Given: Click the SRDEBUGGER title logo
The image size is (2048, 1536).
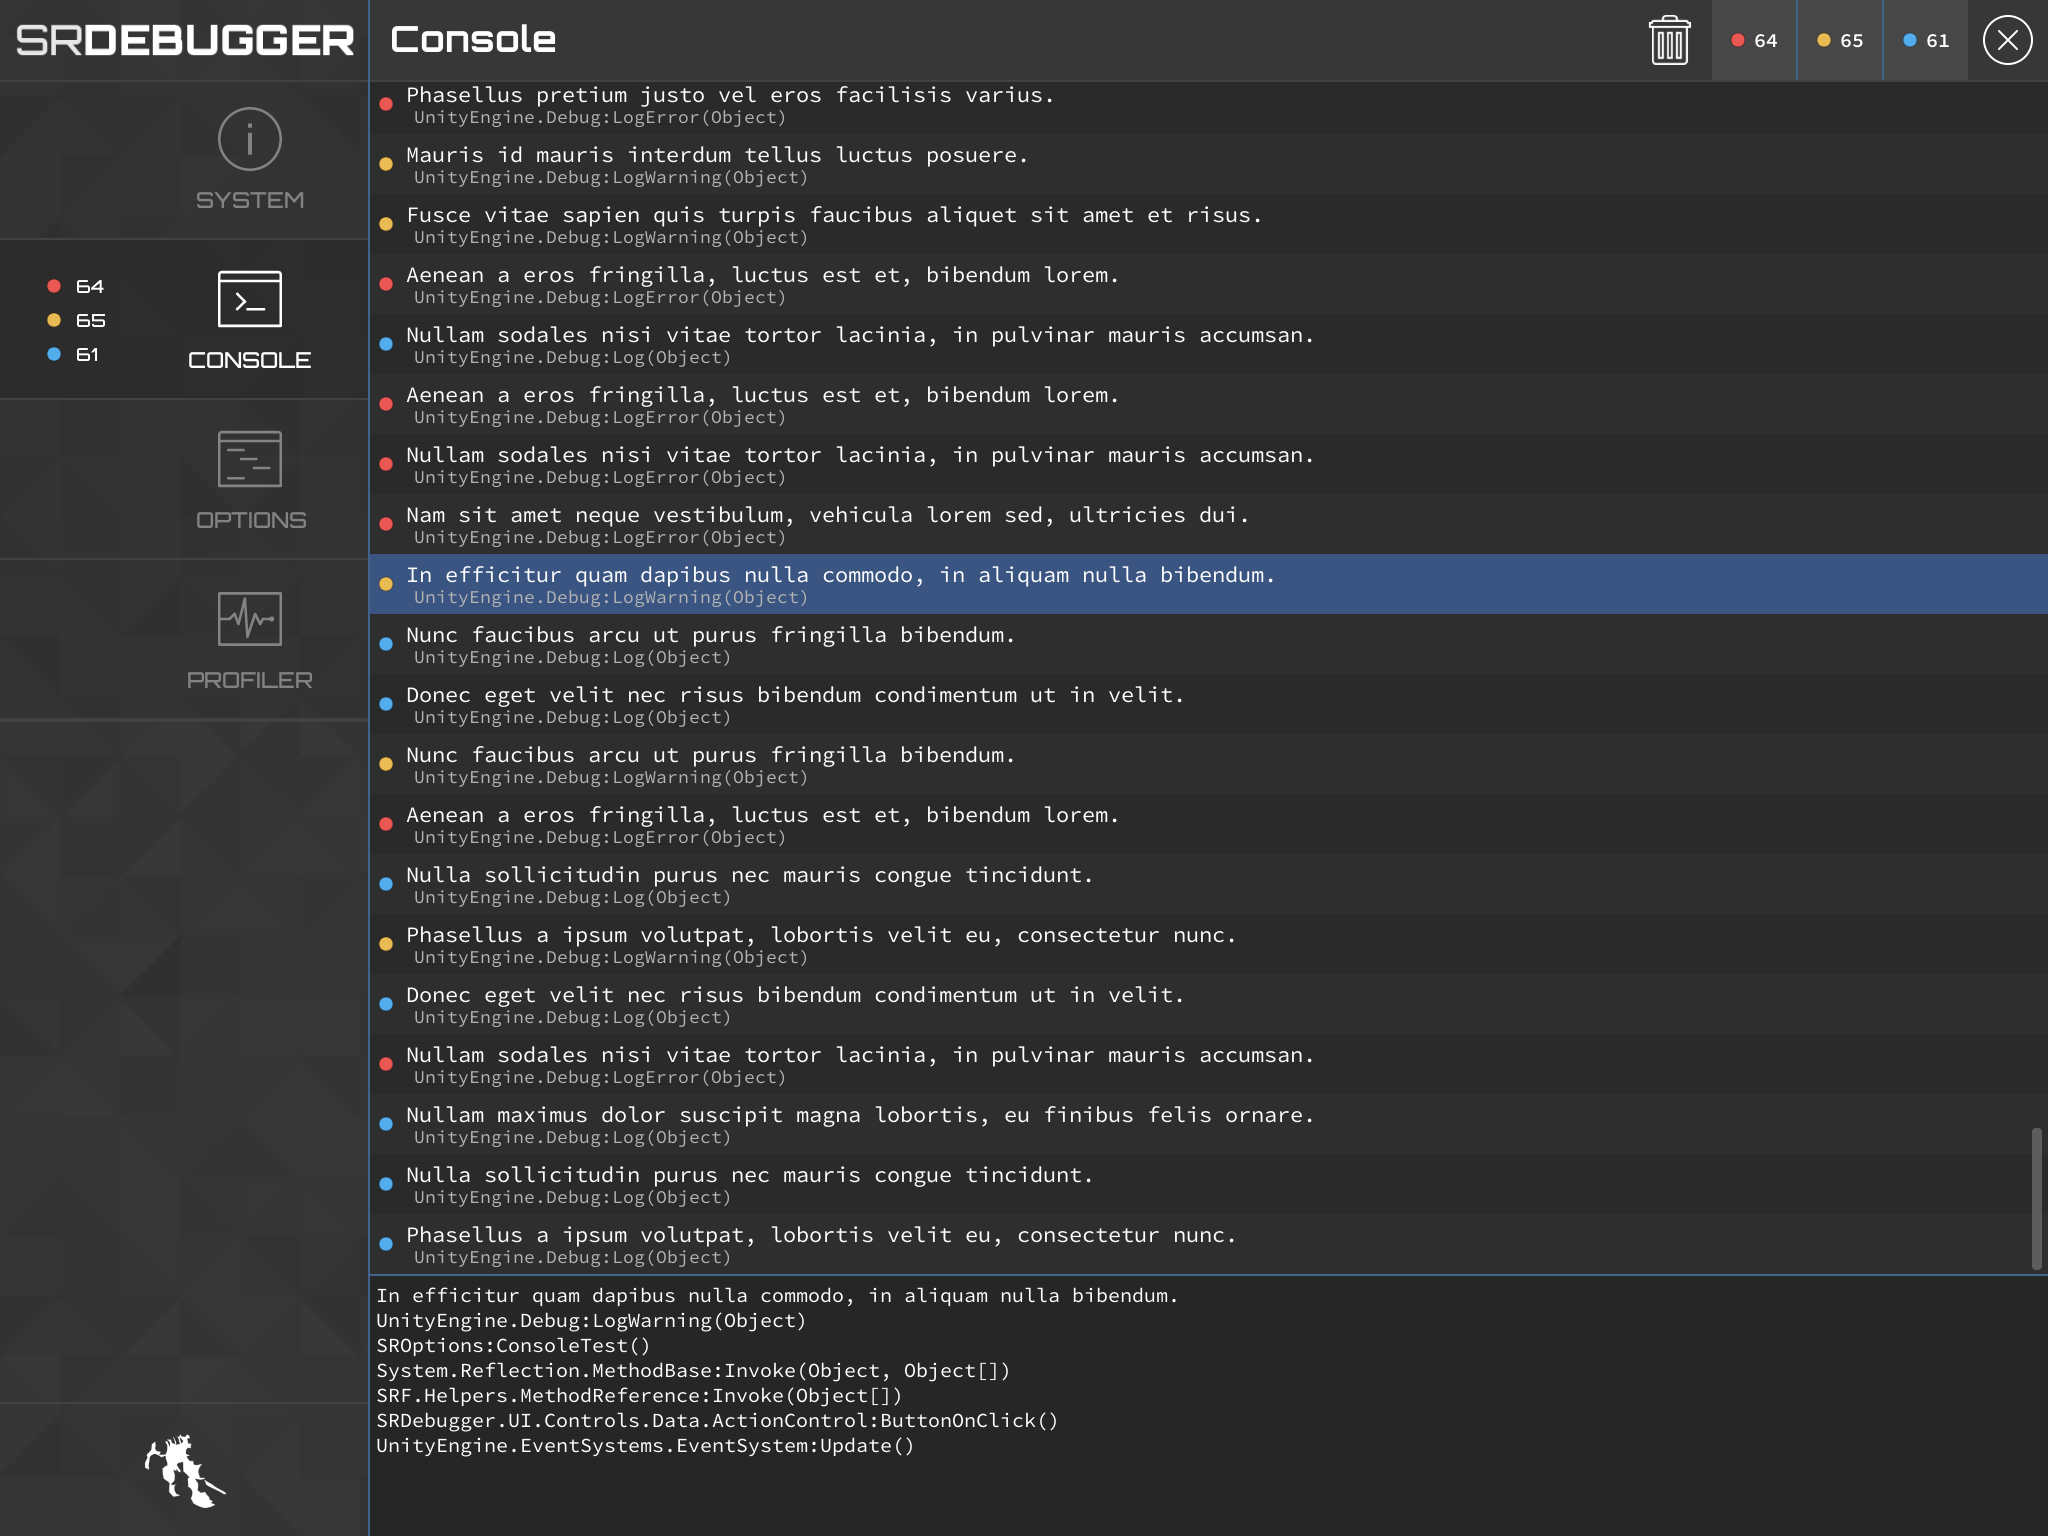Looking at the screenshot, I should [185, 40].
